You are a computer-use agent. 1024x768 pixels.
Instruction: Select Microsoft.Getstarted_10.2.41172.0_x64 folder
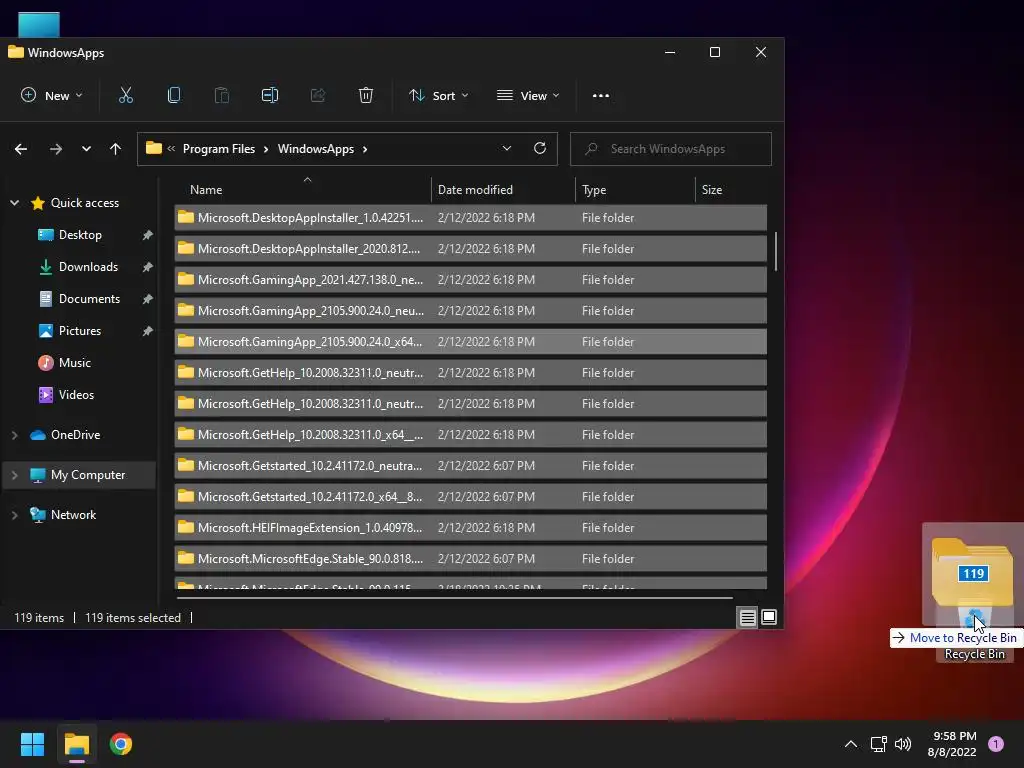(x=470, y=497)
